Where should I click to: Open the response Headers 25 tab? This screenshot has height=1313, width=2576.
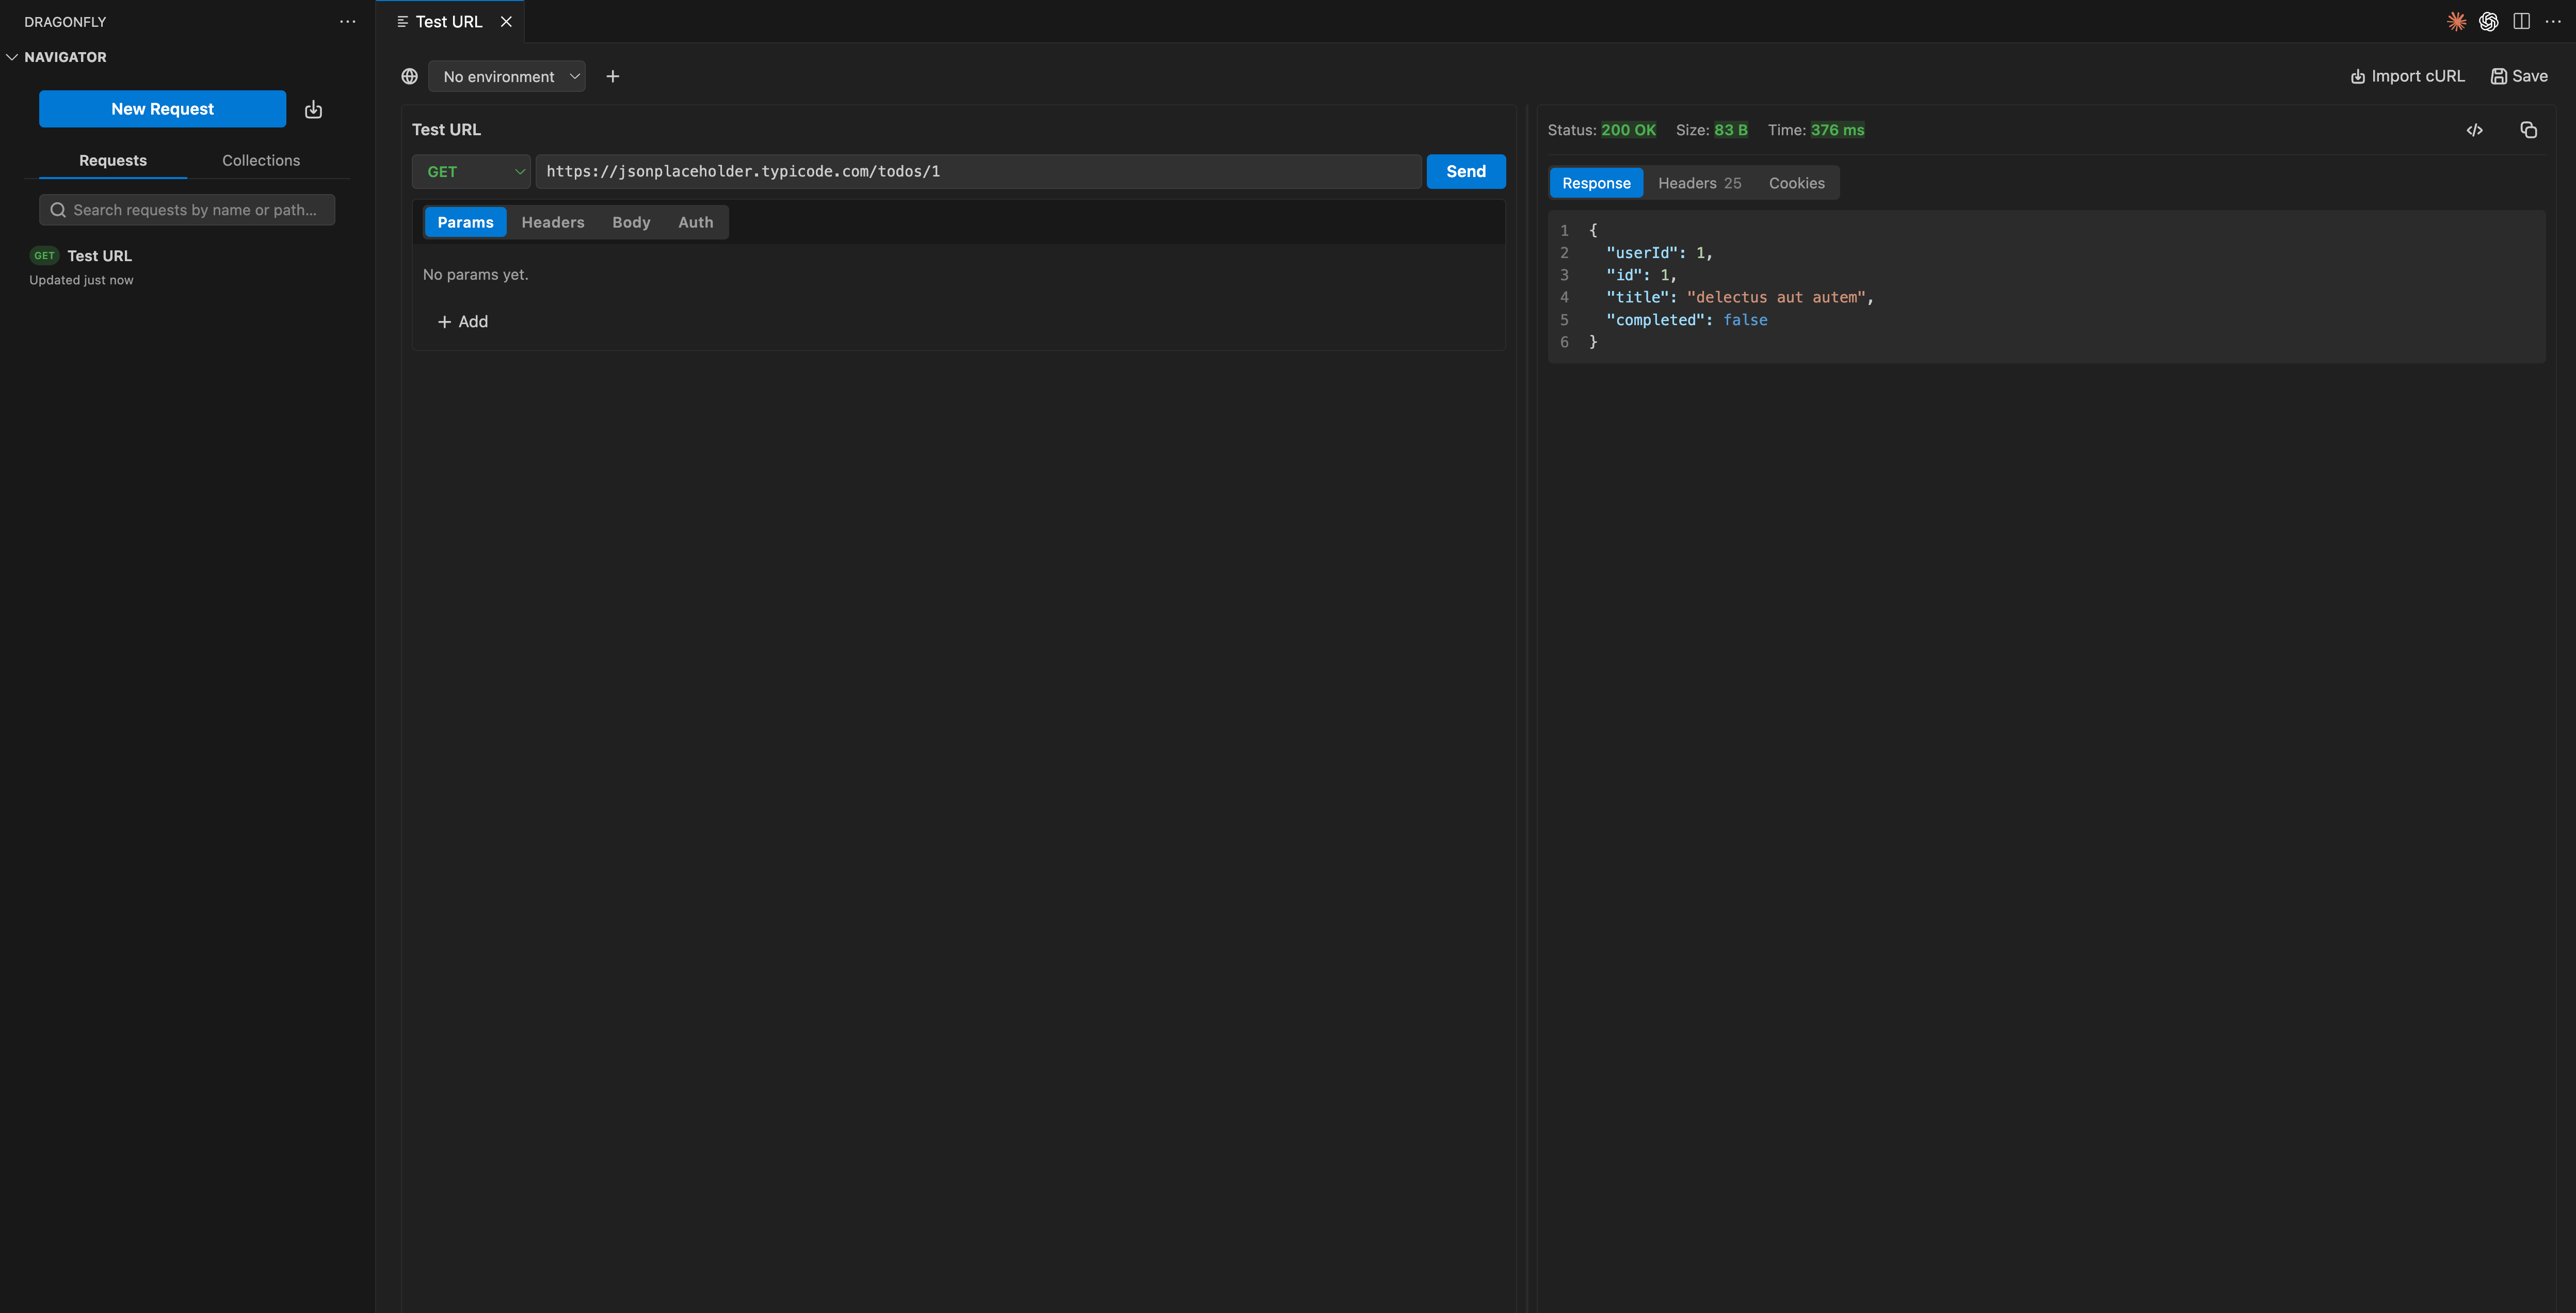tap(1699, 183)
